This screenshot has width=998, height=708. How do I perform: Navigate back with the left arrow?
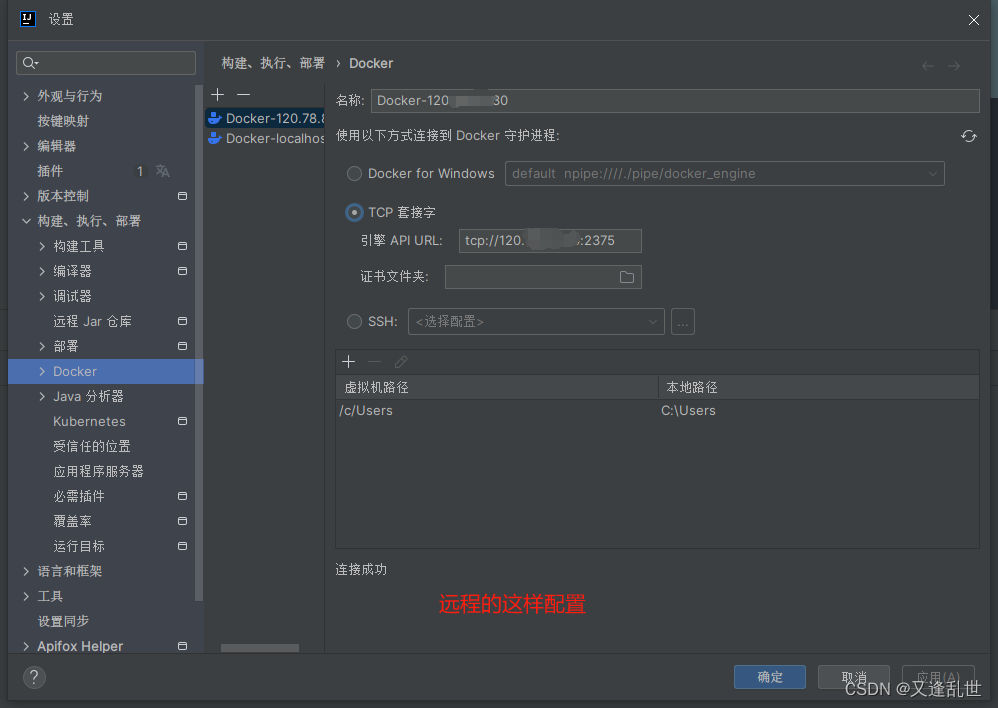pos(928,66)
